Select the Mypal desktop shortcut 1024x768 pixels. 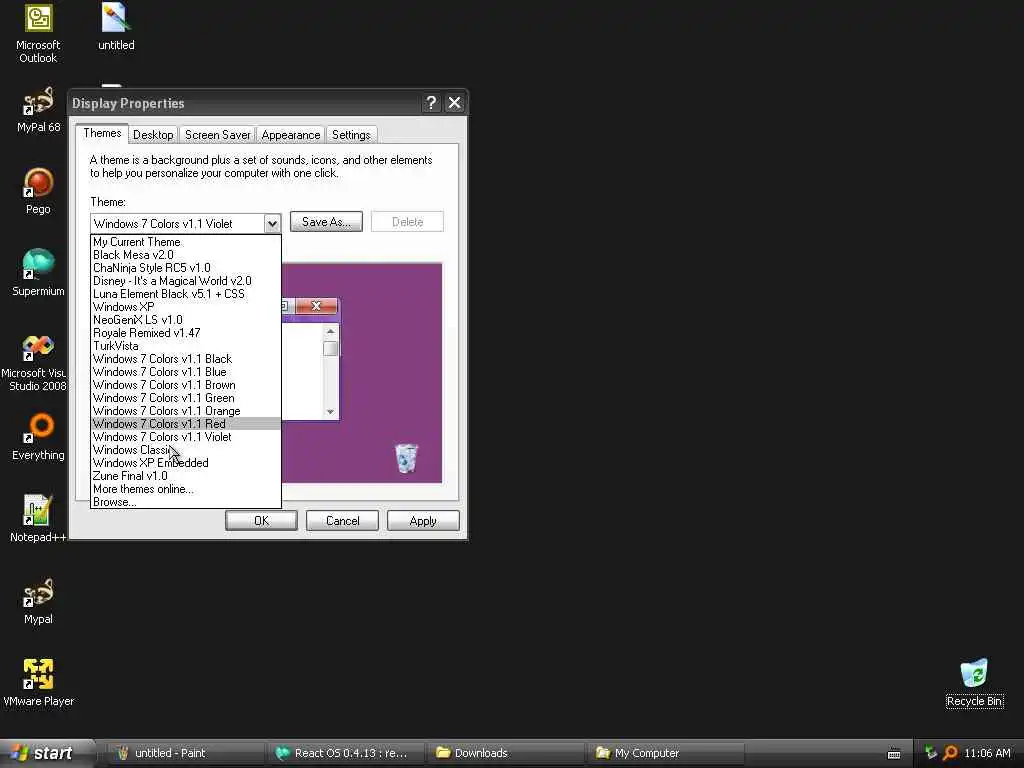(38, 601)
